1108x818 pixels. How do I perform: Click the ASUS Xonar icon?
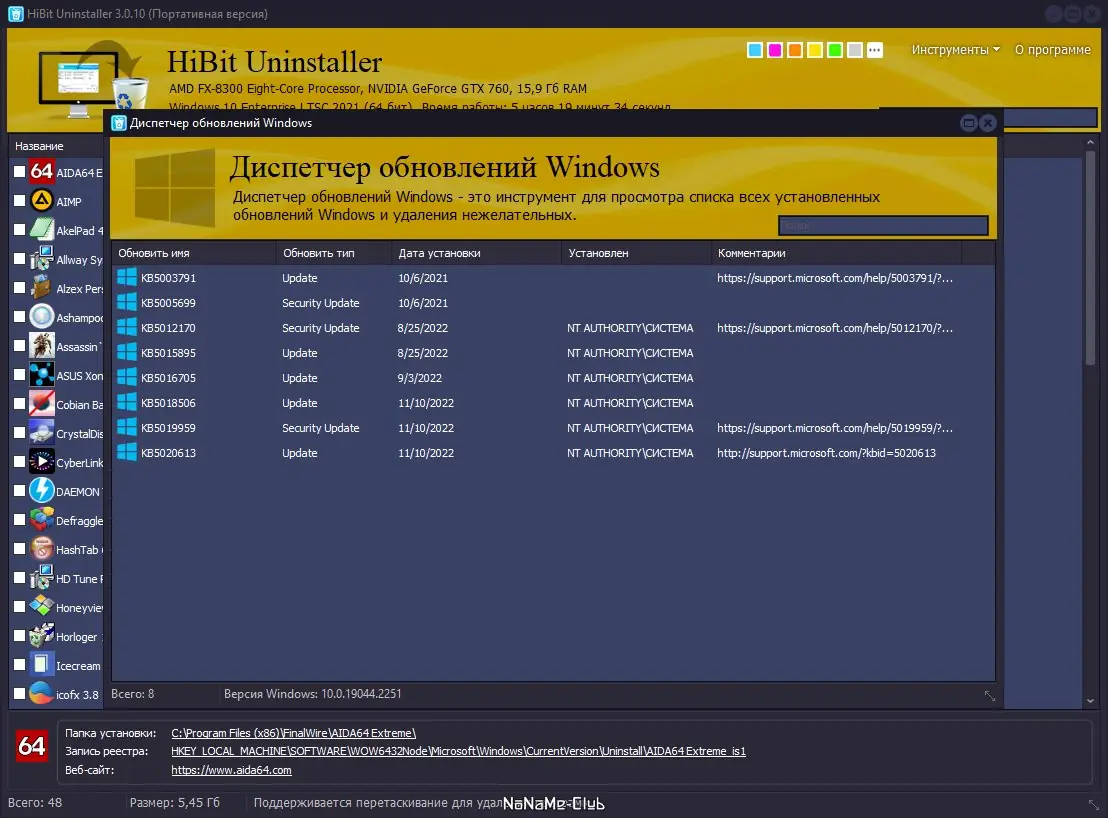[x=42, y=374]
